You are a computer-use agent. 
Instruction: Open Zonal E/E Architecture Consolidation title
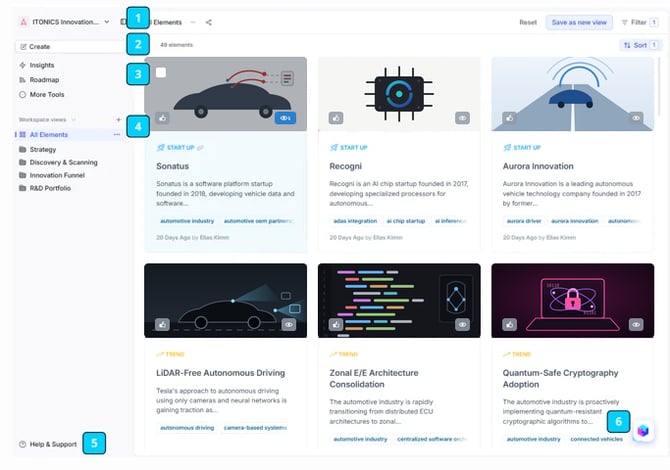[x=374, y=379]
